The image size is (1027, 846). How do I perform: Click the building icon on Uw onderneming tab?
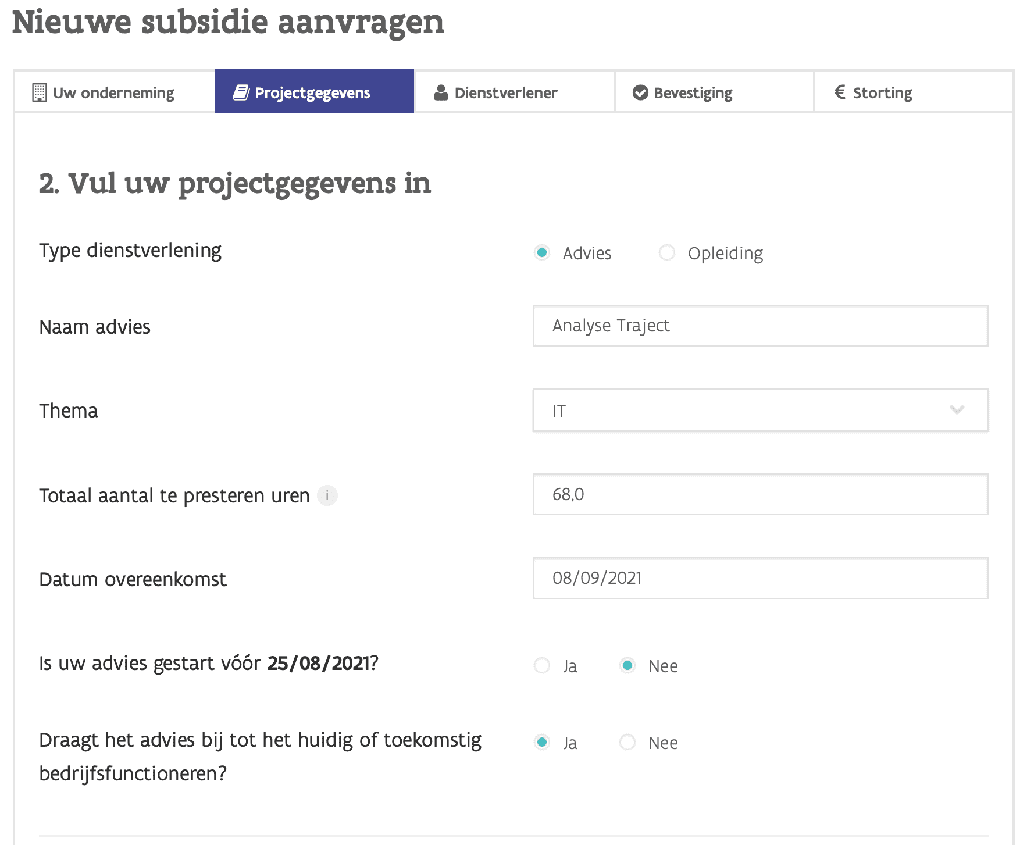click(x=40, y=93)
